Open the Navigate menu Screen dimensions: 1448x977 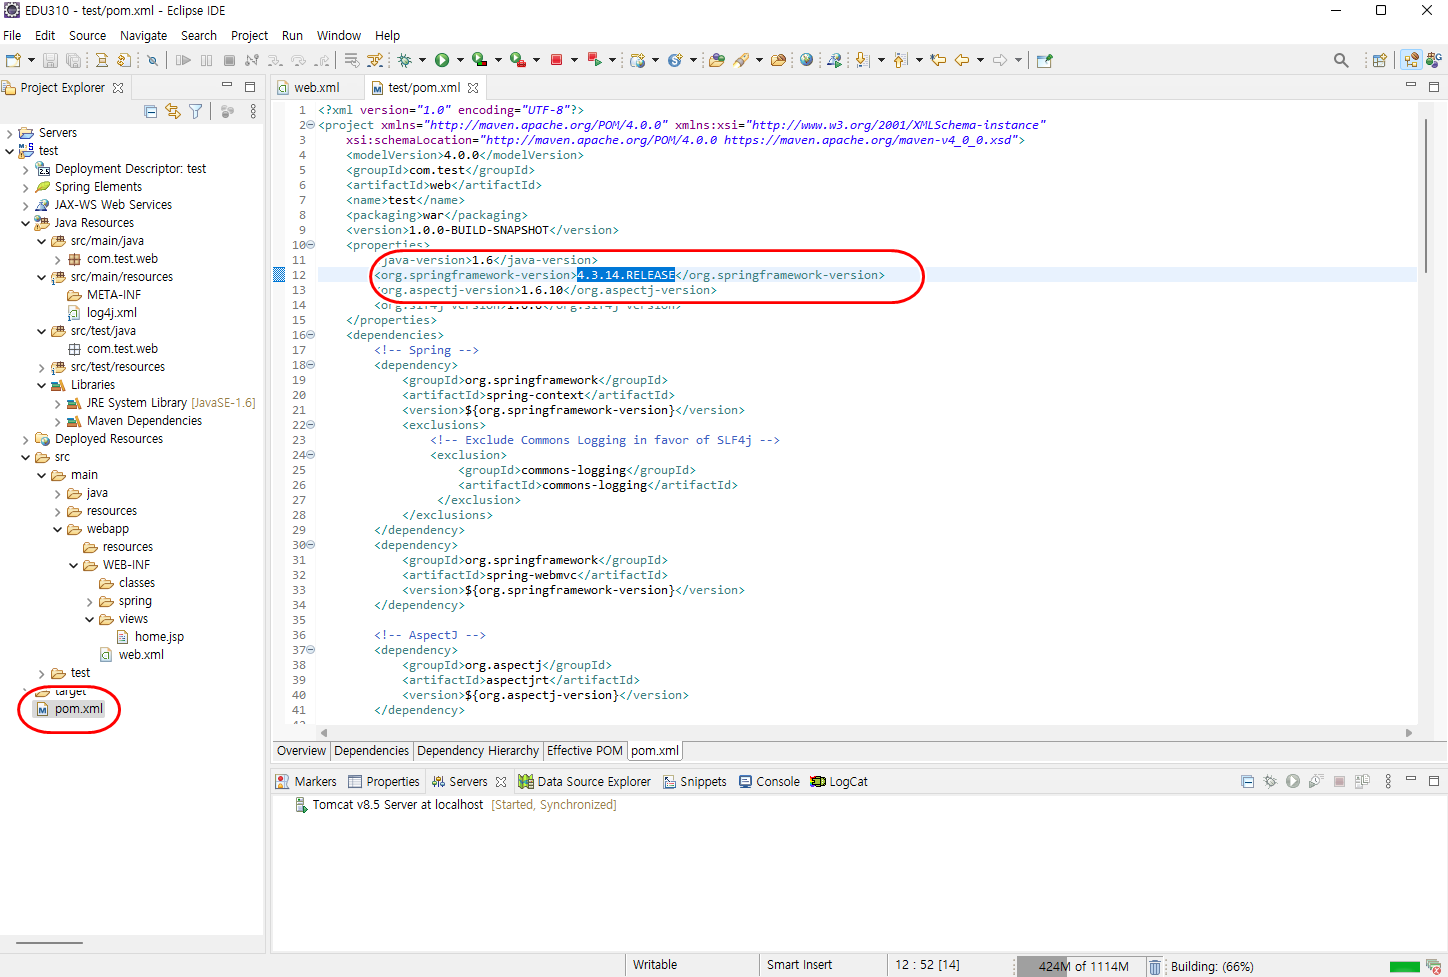point(143,35)
